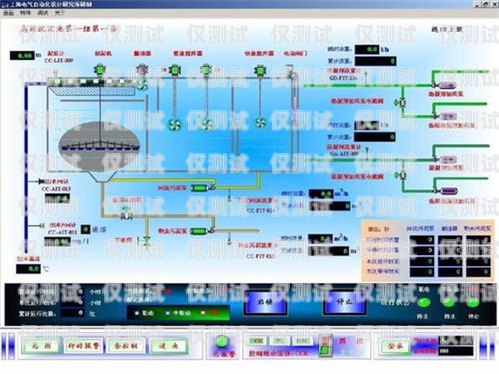Select the OEM control button
Screen dimensions: 499x374
click(x=256, y=341)
